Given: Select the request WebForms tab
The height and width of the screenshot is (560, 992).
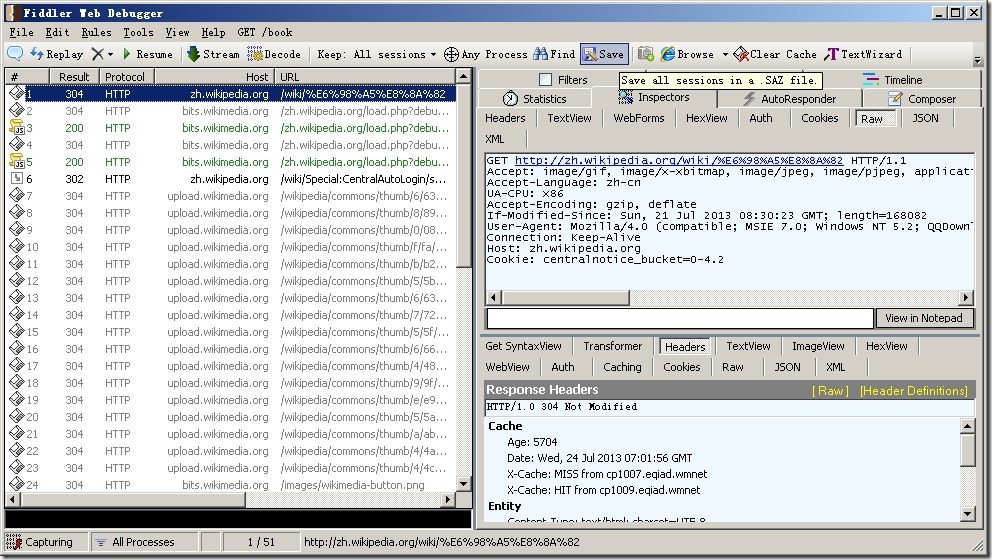Looking at the screenshot, I should [639, 118].
